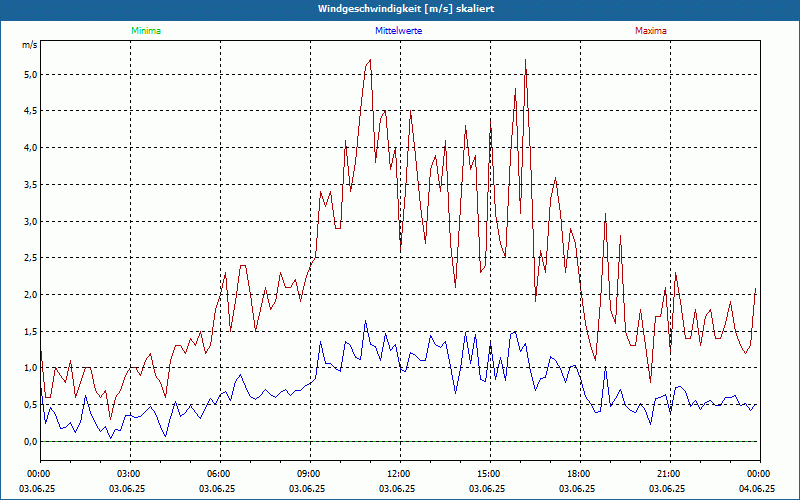Click the '09:00' time label on the x-axis
The width and height of the screenshot is (800, 500).
[x=310, y=474]
